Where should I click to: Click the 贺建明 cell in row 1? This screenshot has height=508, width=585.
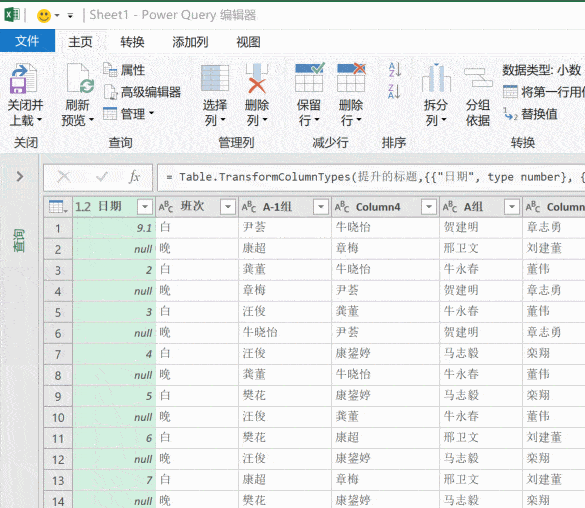click(x=481, y=228)
